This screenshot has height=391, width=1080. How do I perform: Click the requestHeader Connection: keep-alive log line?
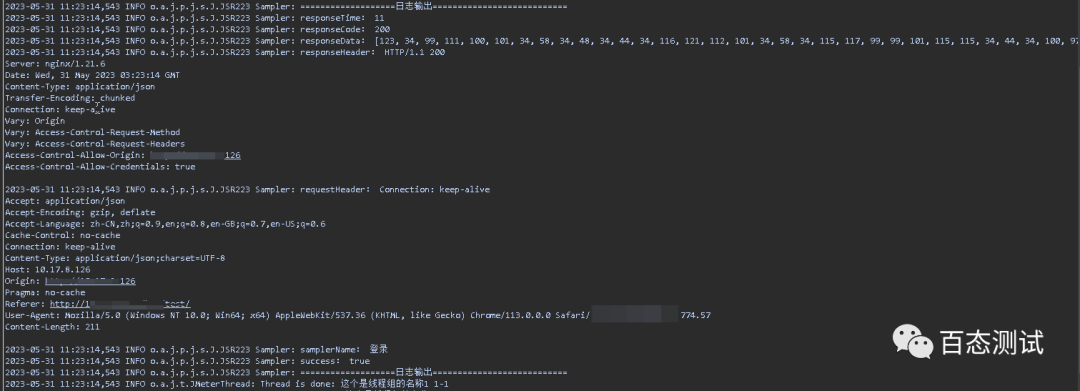click(247, 189)
